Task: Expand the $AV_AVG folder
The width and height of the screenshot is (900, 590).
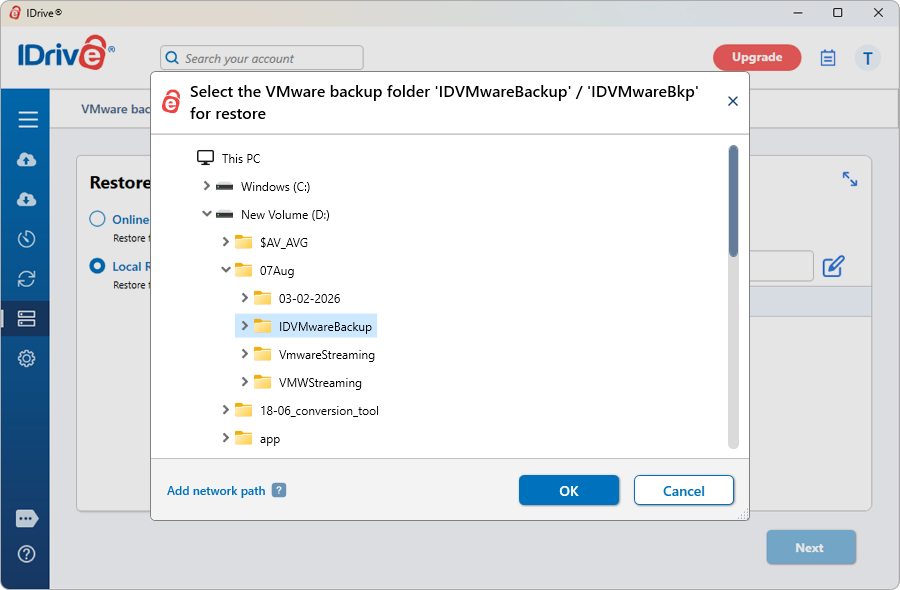Action: [226, 242]
